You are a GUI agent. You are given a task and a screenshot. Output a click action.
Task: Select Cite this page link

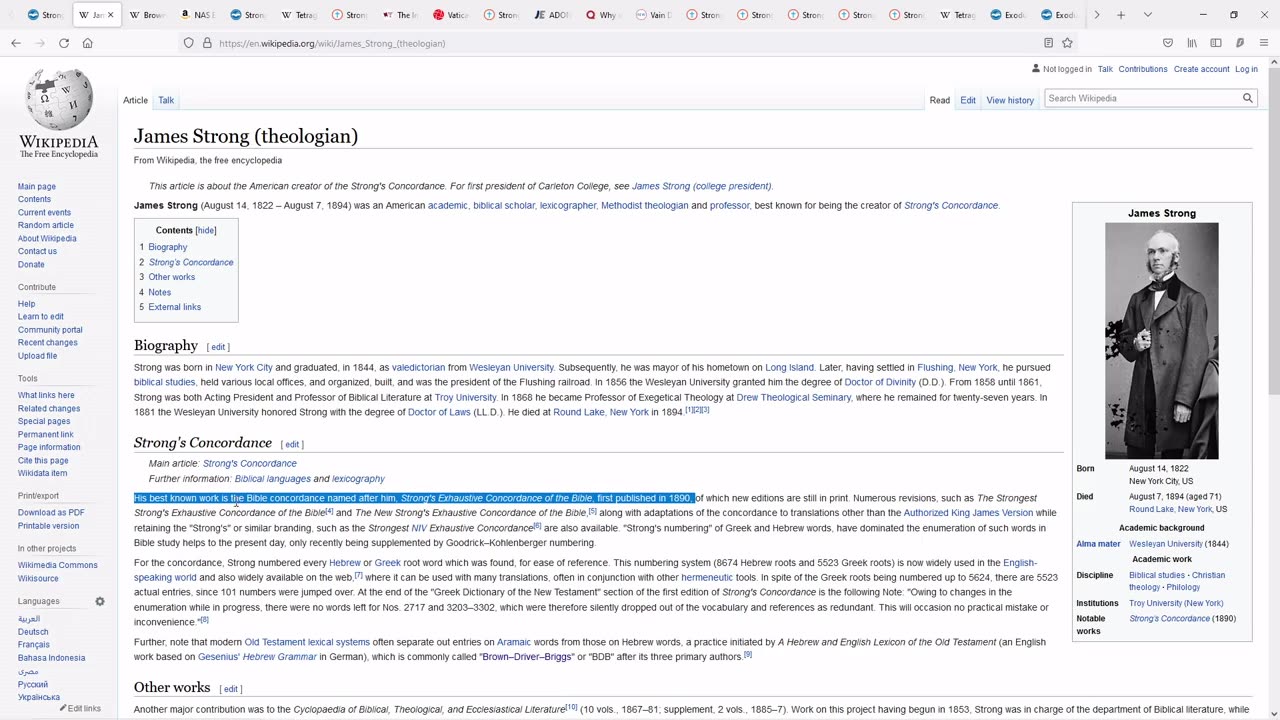coord(43,460)
